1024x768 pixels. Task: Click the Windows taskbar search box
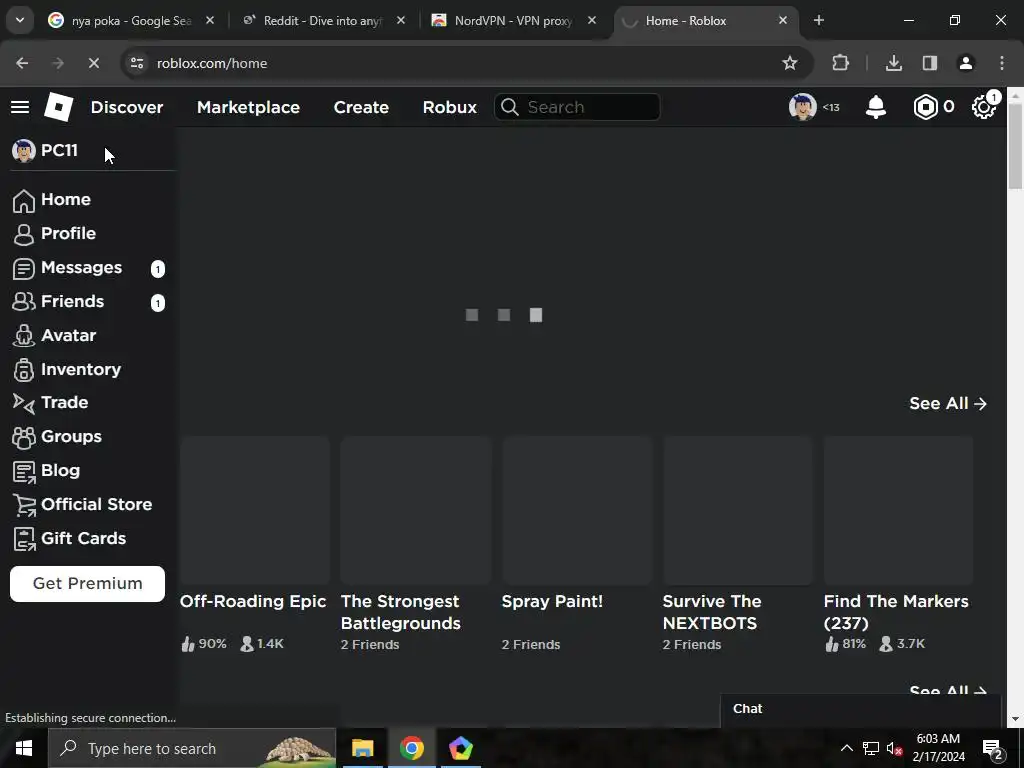192,748
